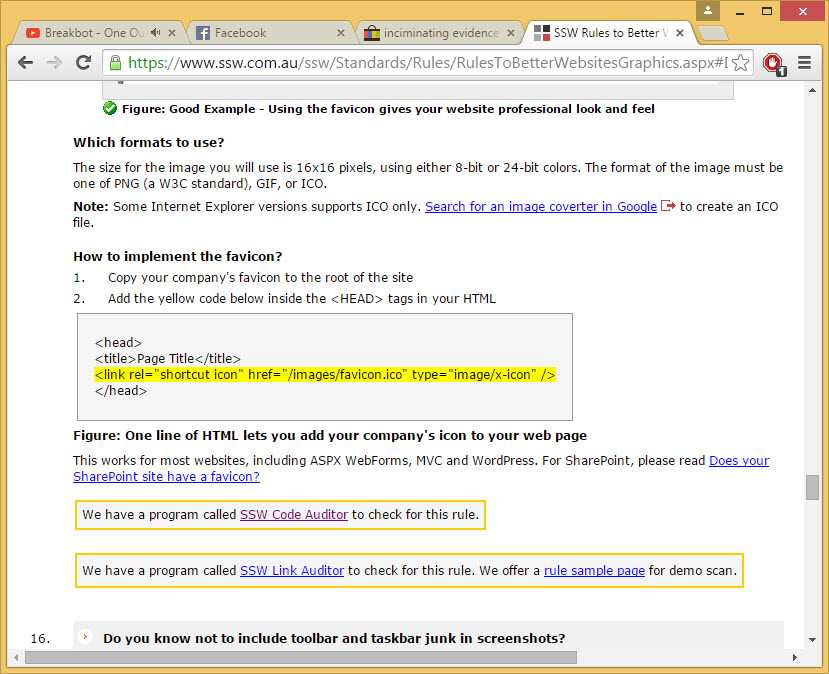This screenshot has height=674, width=829.
Task: Open the SSW Code Auditor link
Action: point(294,514)
